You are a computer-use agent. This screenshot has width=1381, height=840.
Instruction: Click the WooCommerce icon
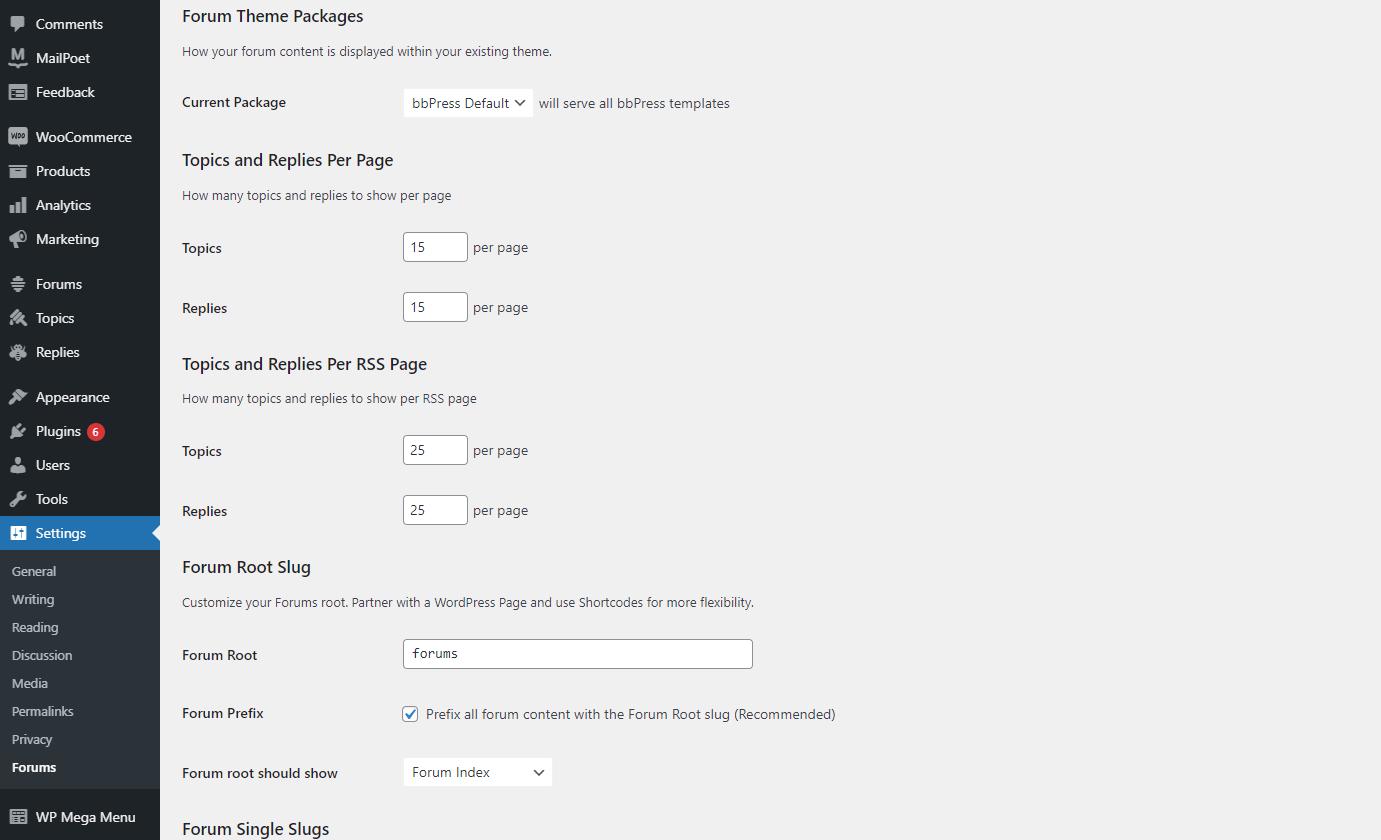17,137
